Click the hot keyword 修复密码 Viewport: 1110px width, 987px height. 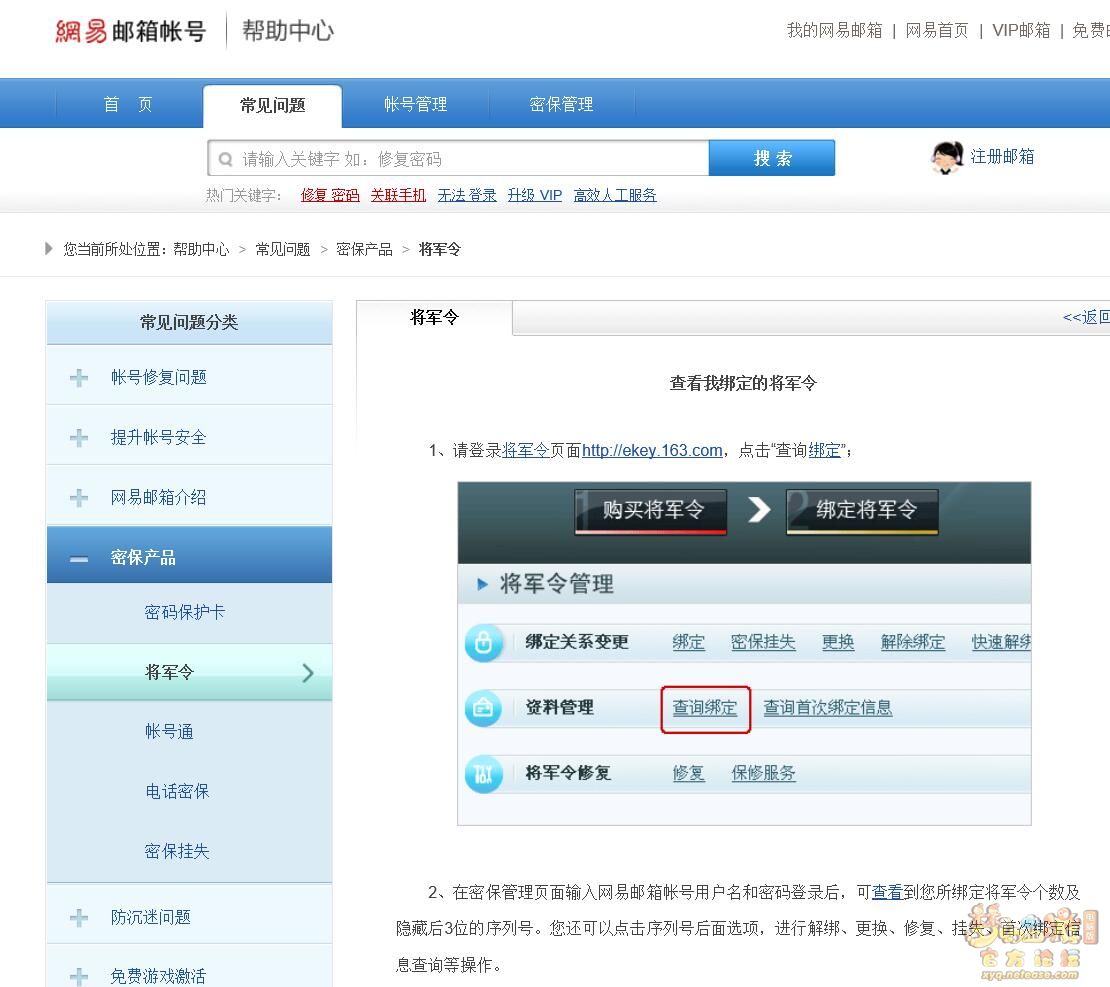330,195
